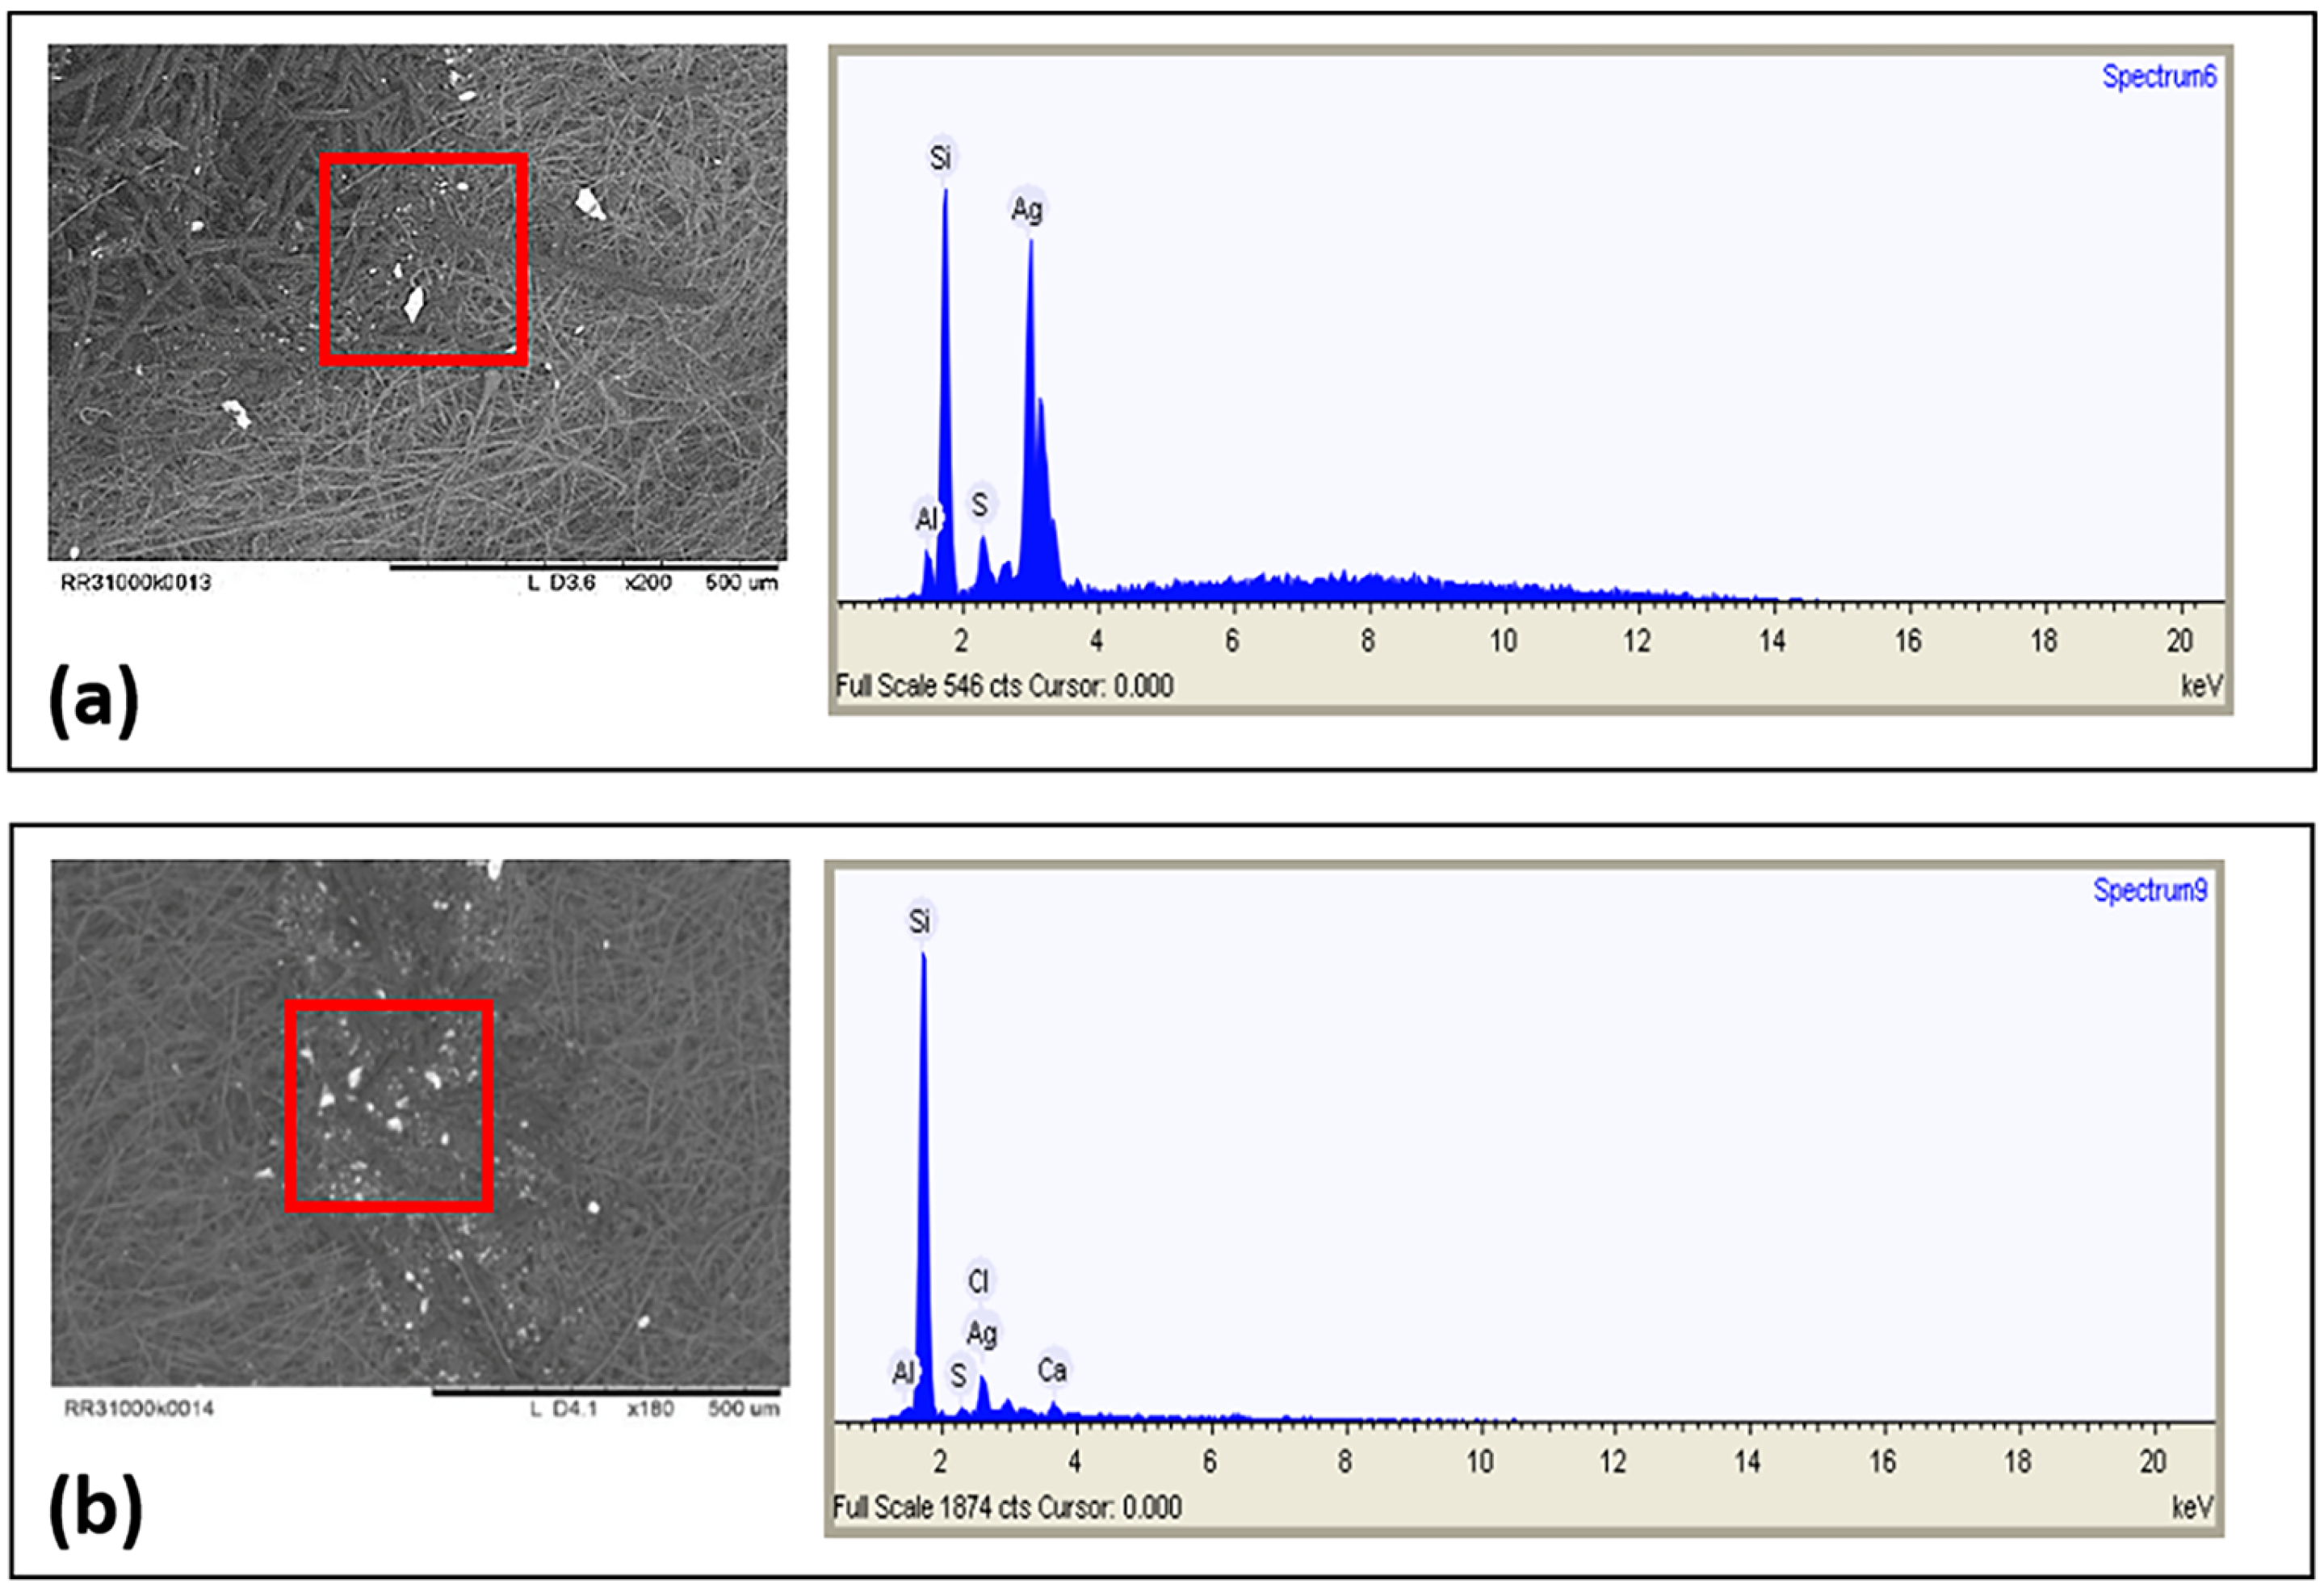Image resolution: width=2324 pixels, height=1588 pixels.
Task: Click the Al peak label in Spectrum6
Action: pyautogui.click(x=926, y=519)
